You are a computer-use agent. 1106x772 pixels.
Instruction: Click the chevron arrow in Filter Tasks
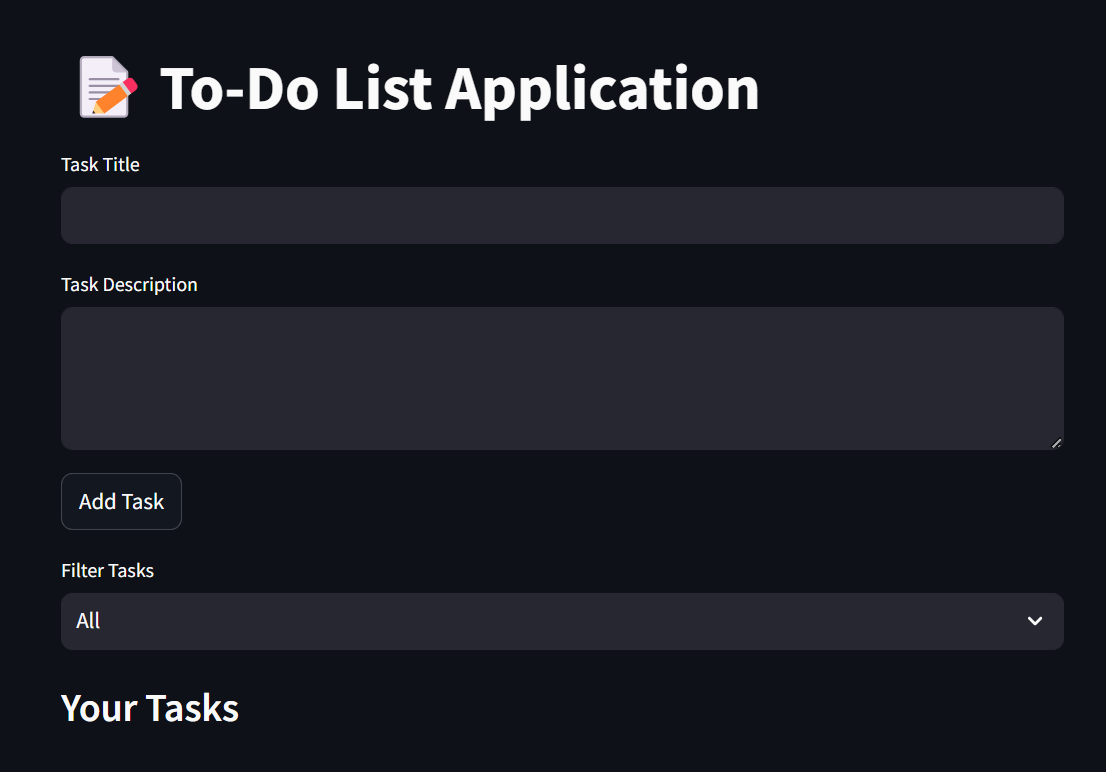1035,621
